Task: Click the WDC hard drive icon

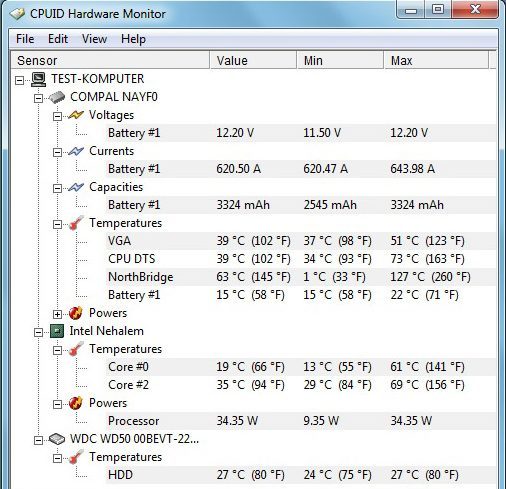Action: pos(57,439)
